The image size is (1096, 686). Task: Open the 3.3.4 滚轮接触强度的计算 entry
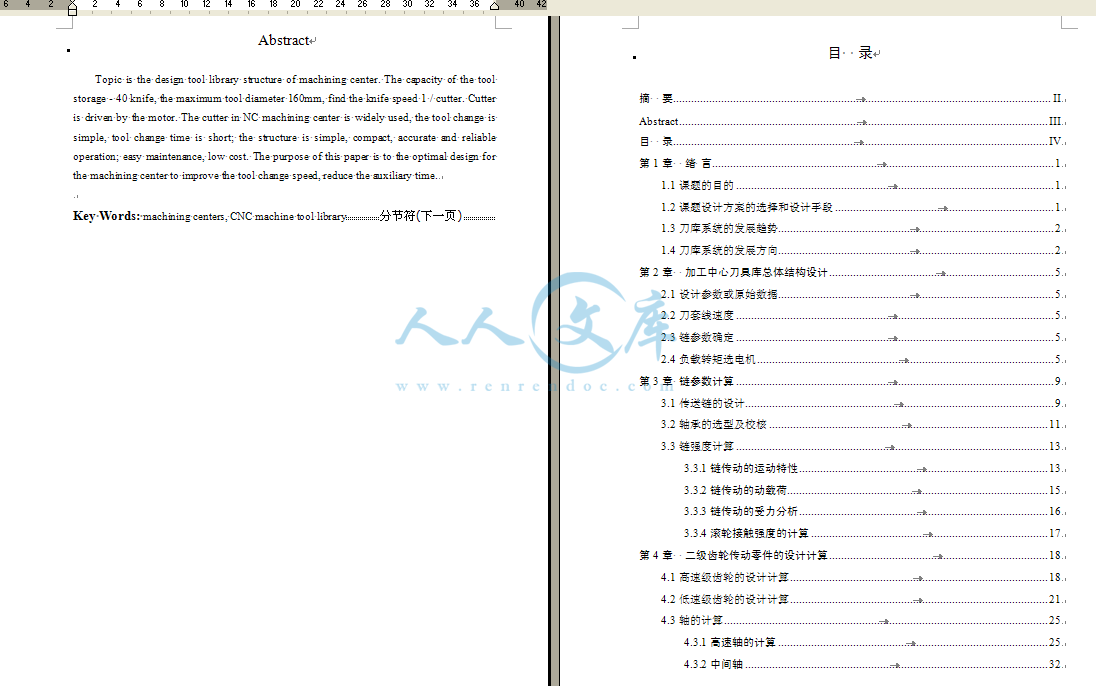click(873, 533)
